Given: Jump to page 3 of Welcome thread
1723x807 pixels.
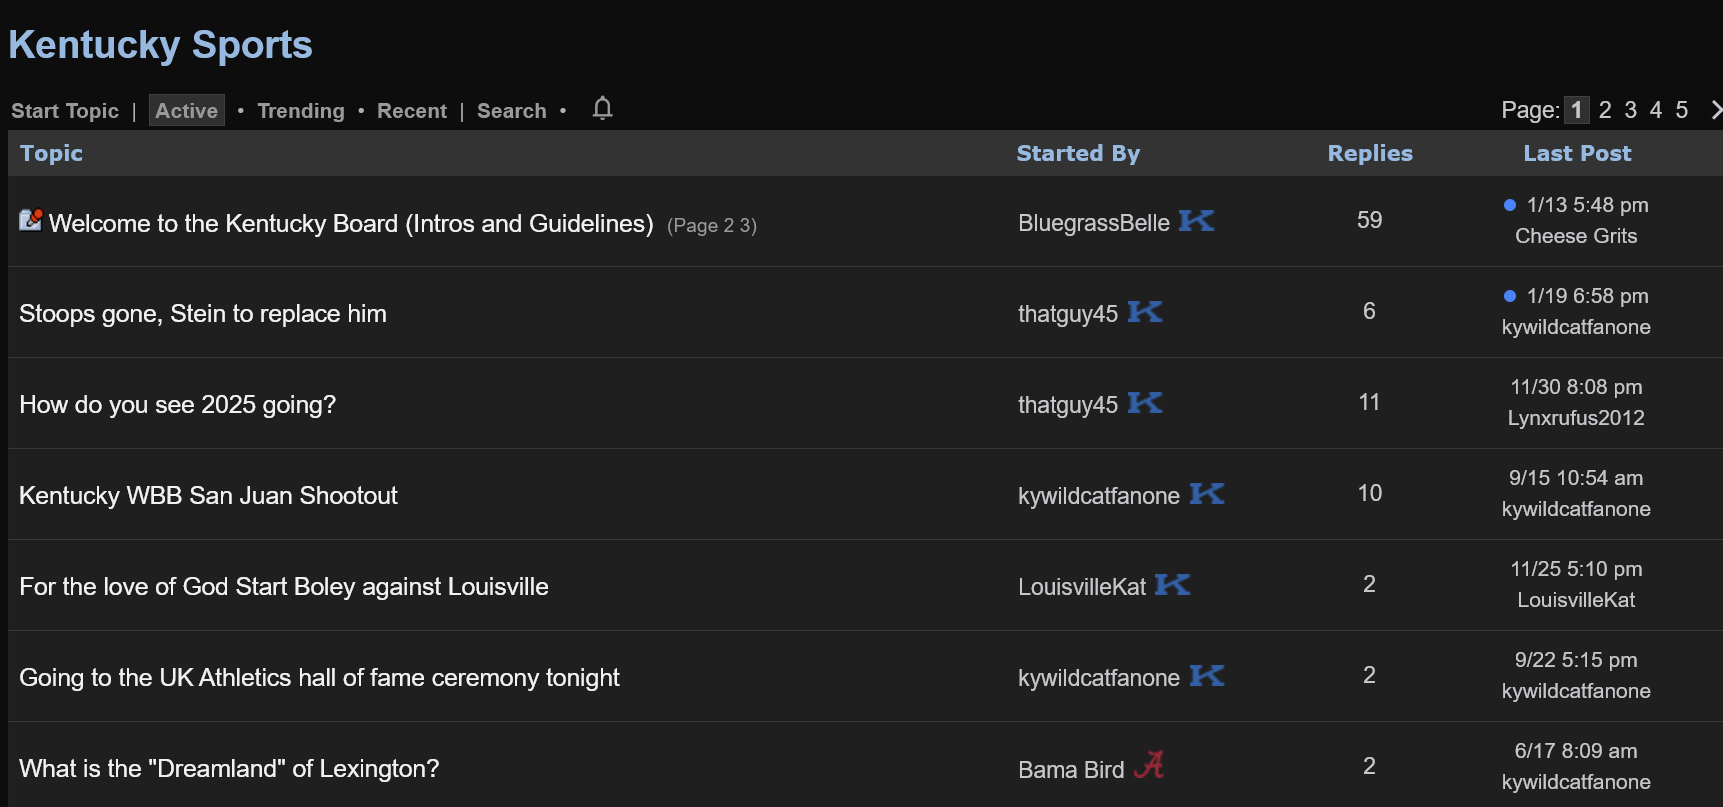Looking at the screenshot, I should 748,226.
